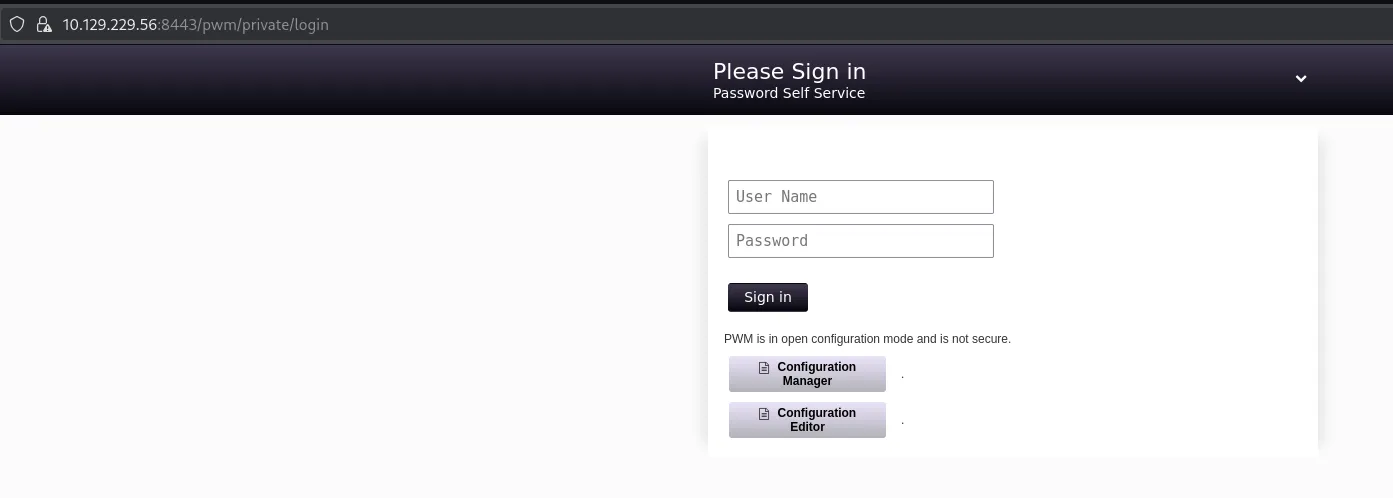Viewport: 1393px width, 498px height.
Task: Click into the Password field
Action: [860, 241]
